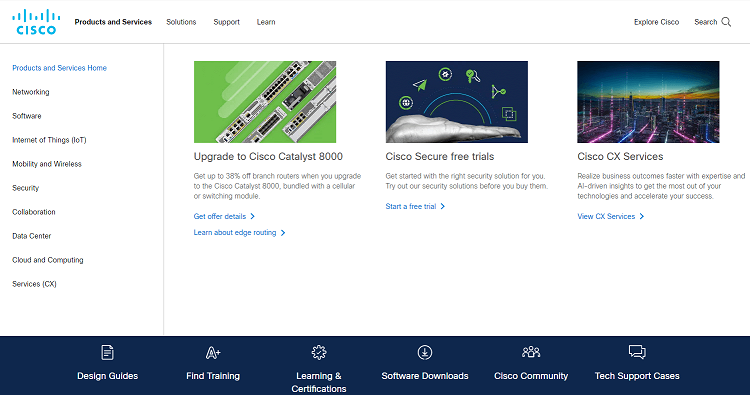
Task: Click the Software Downloads arrow icon
Action: [x=425, y=352]
